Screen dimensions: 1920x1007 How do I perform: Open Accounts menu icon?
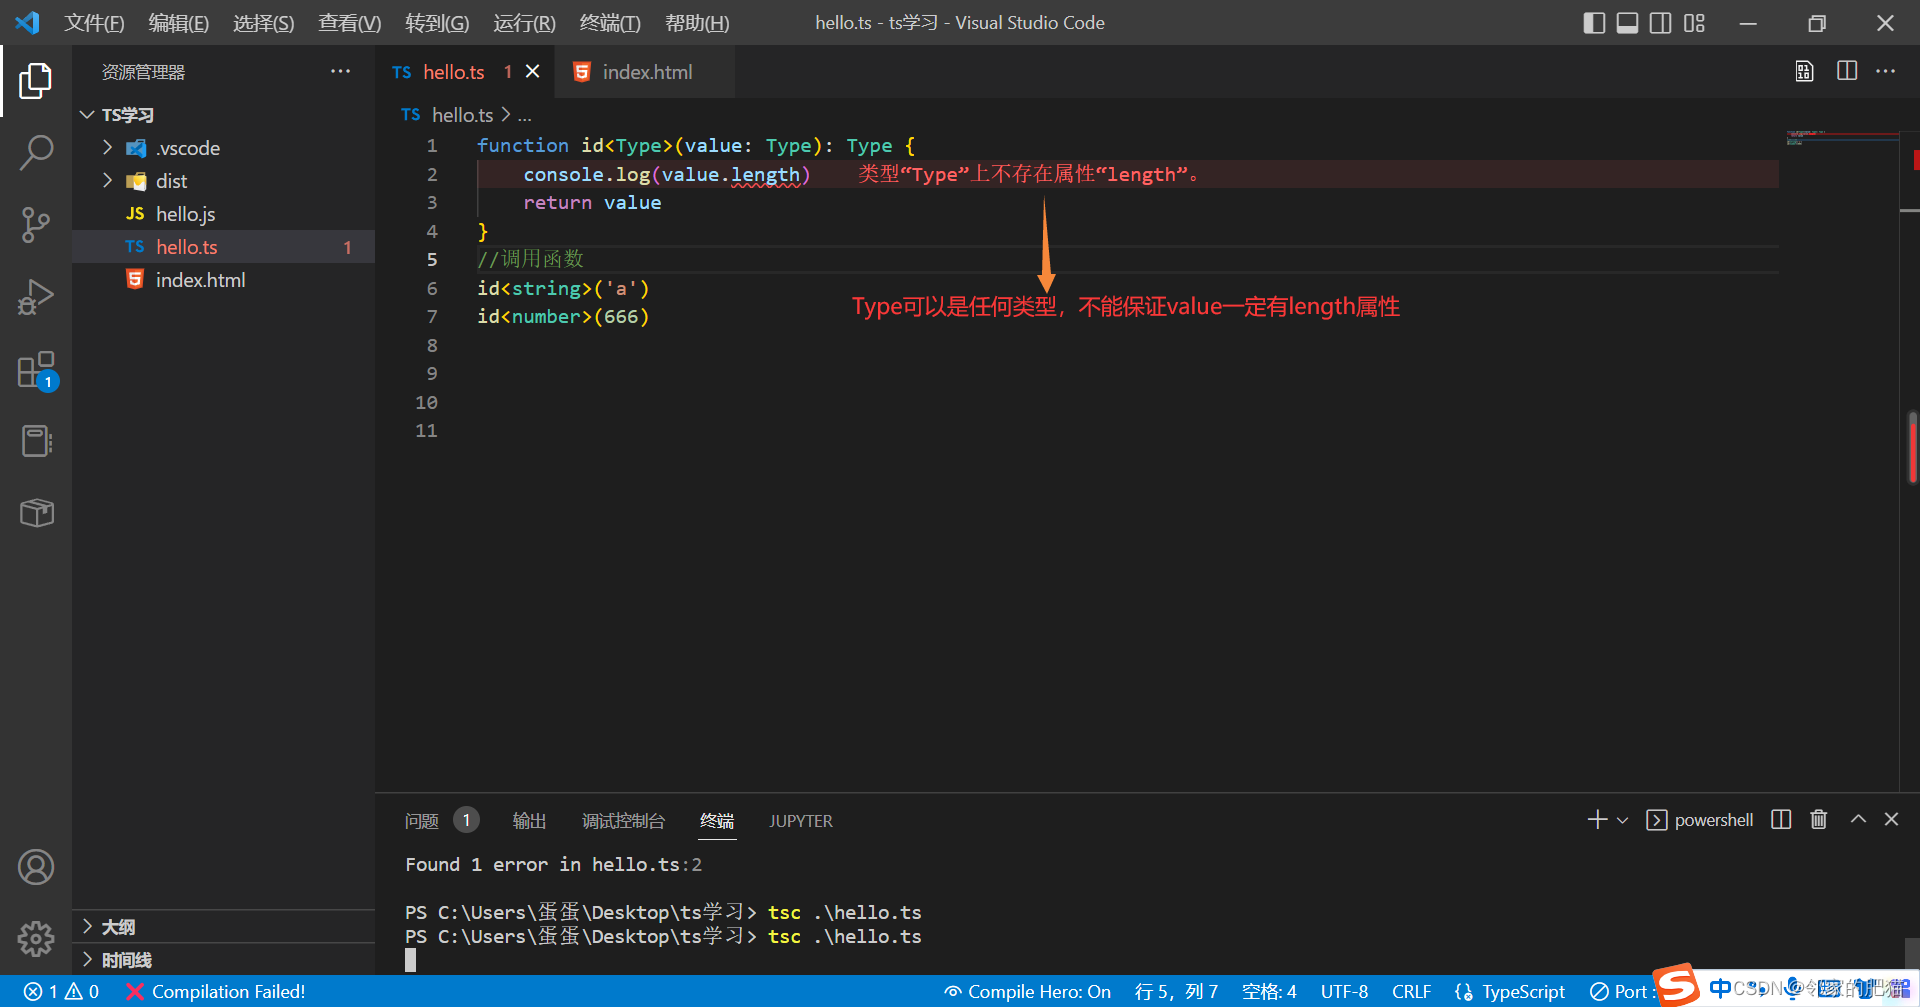(x=36, y=867)
